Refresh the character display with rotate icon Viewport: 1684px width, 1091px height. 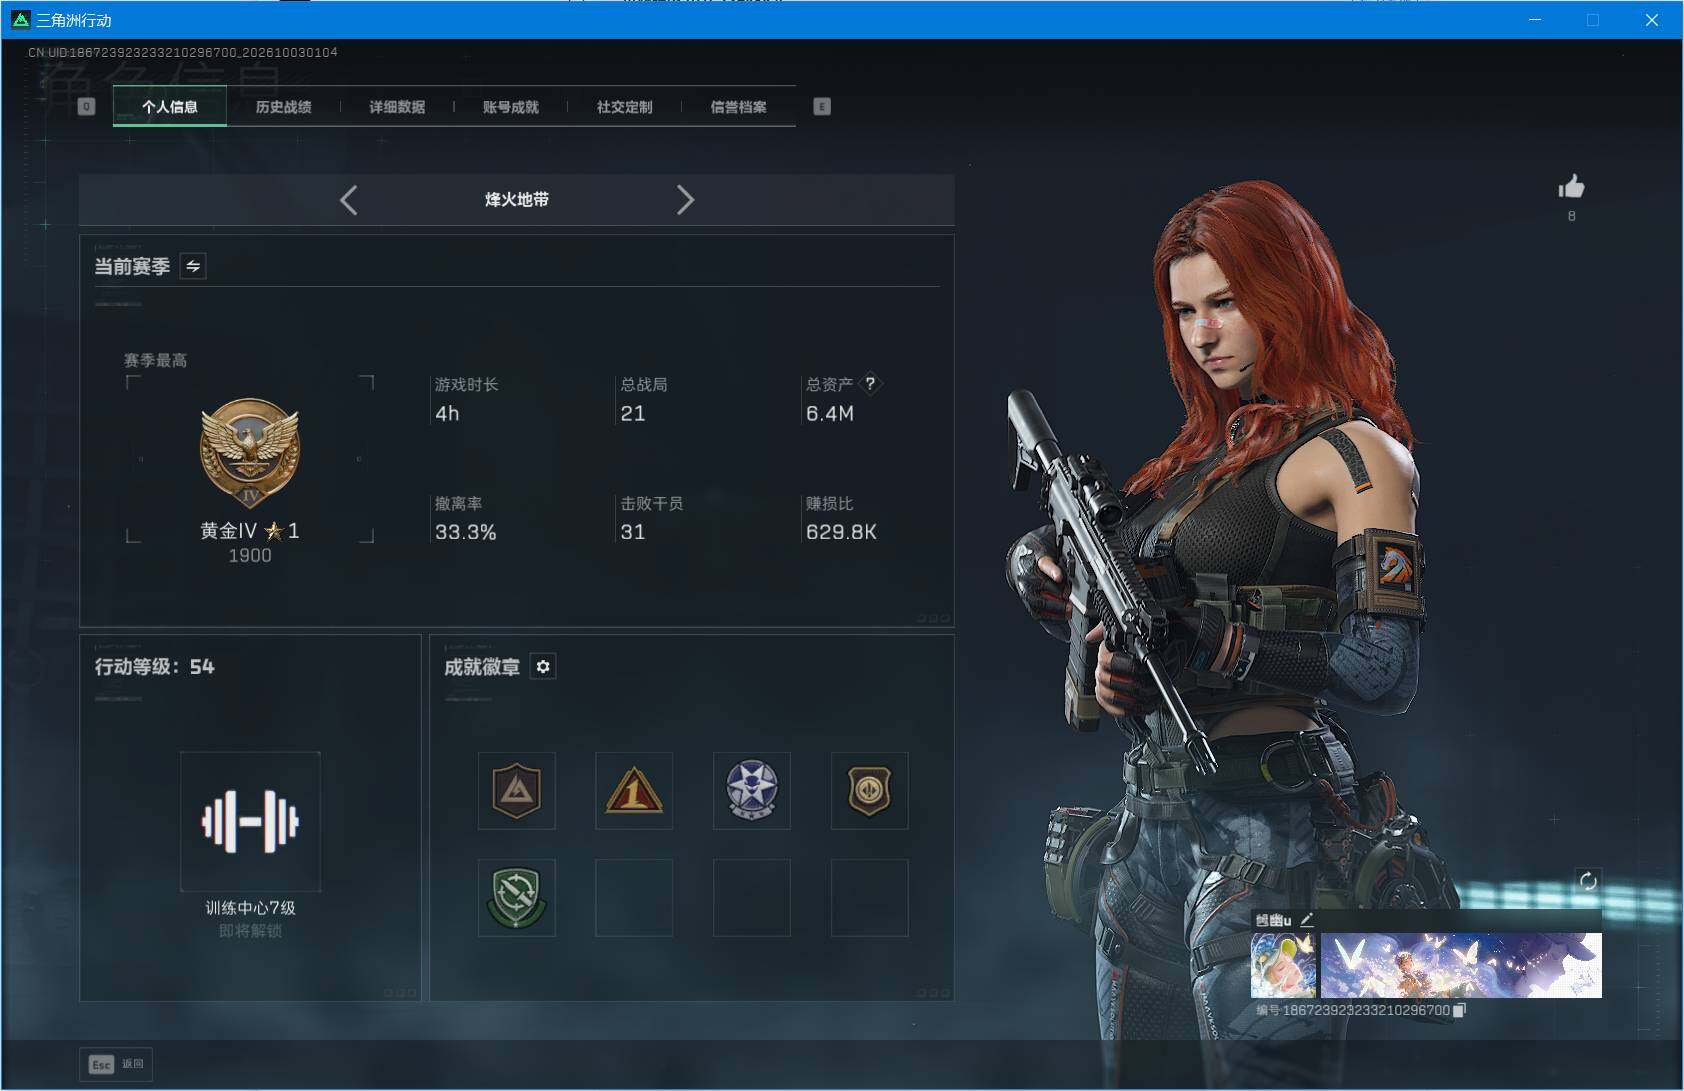point(1588,881)
